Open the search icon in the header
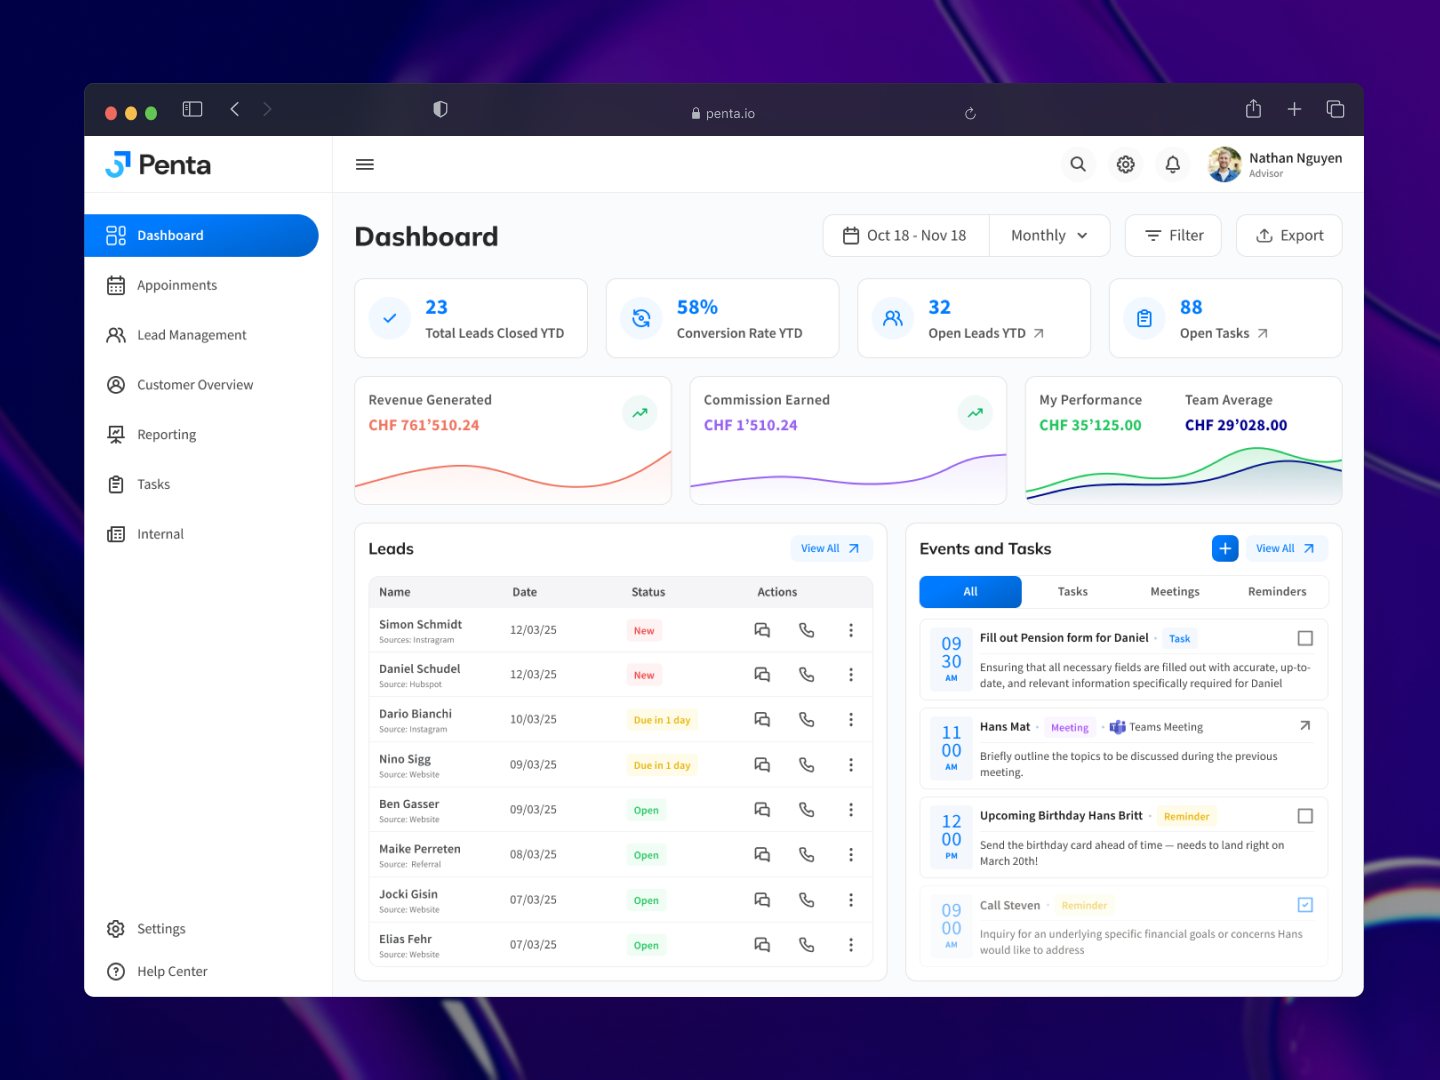Viewport: 1440px width, 1080px height. 1078,164
